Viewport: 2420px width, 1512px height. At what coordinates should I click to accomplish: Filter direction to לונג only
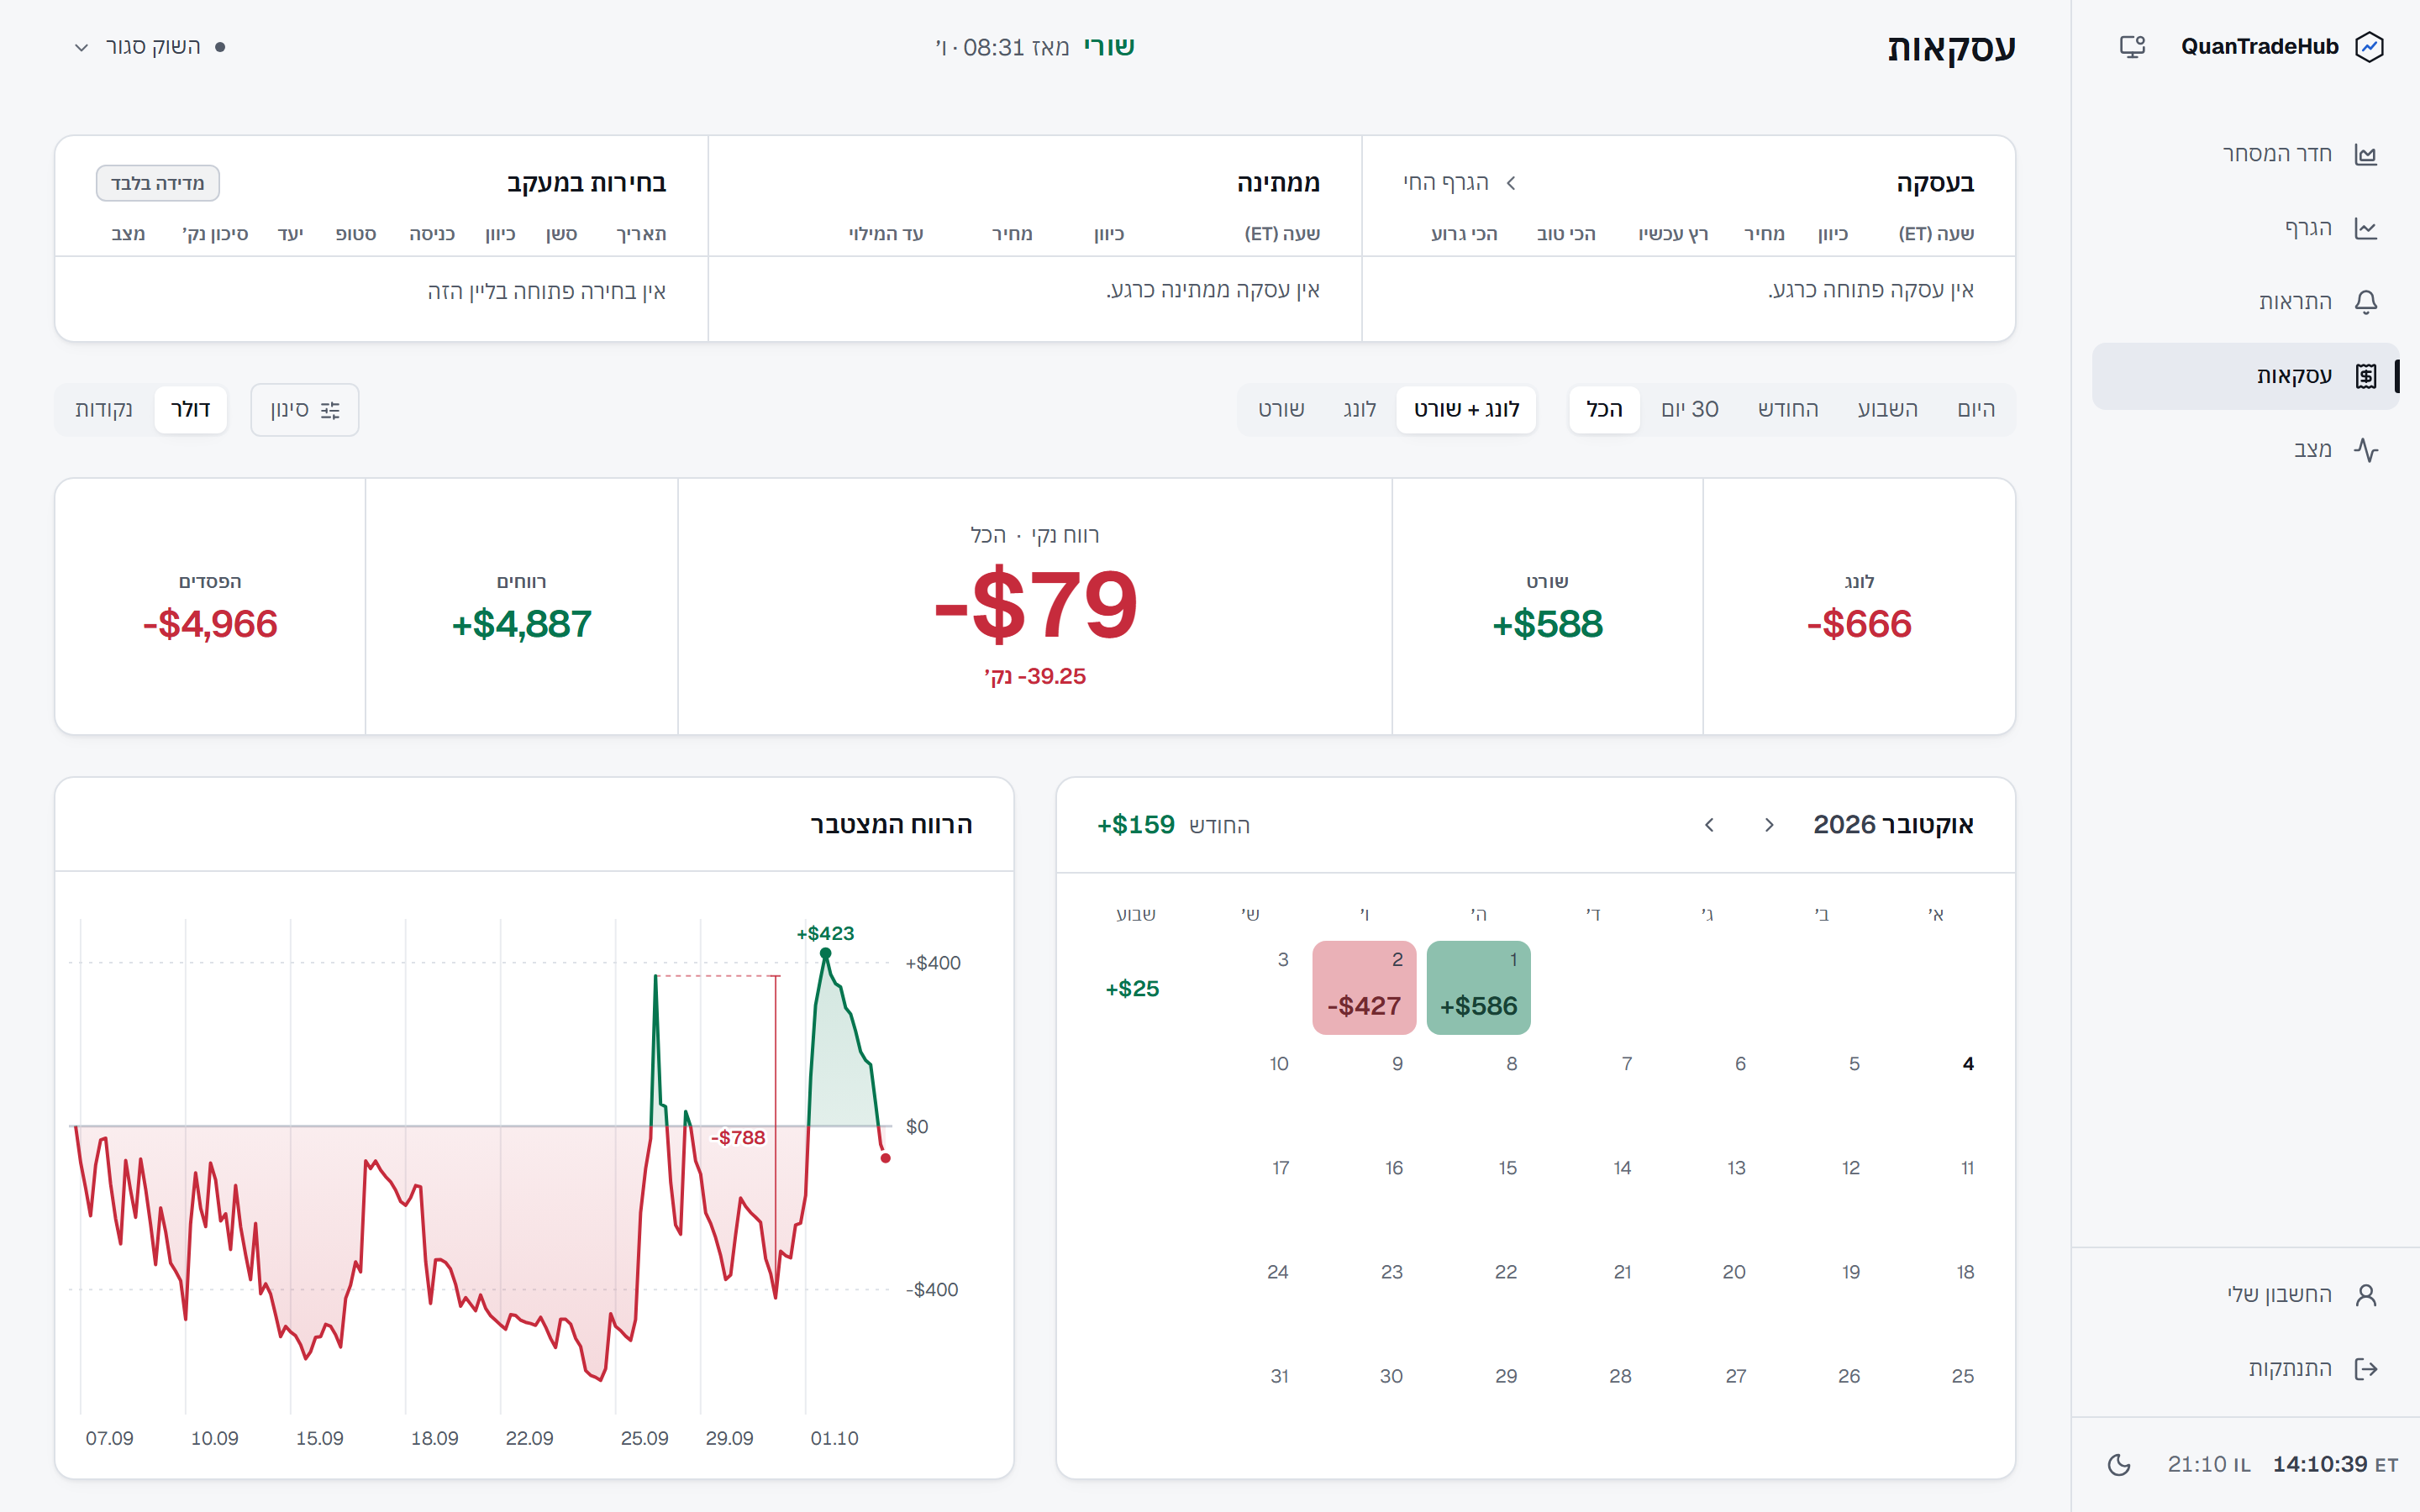(x=1360, y=409)
